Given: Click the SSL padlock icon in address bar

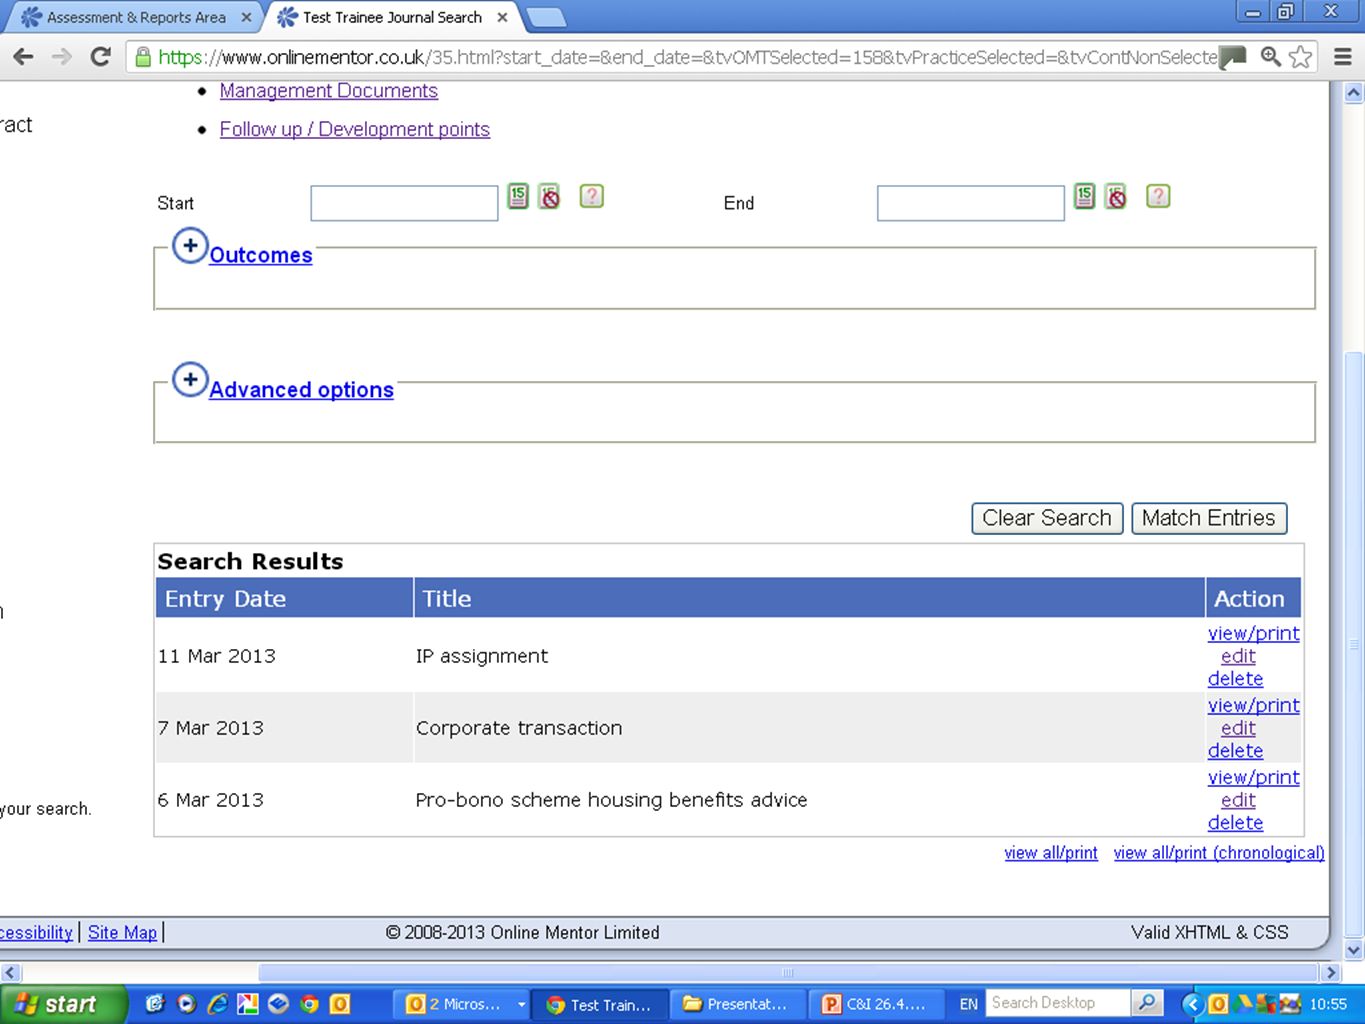Looking at the screenshot, I should point(143,57).
